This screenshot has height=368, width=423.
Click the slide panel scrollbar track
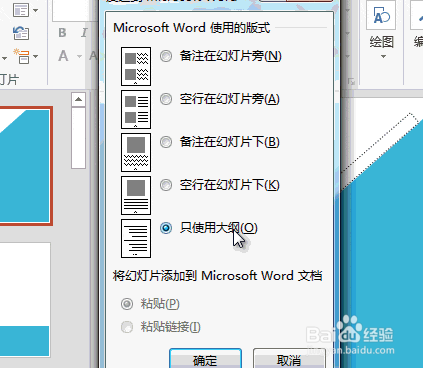(x=78, y=138)
